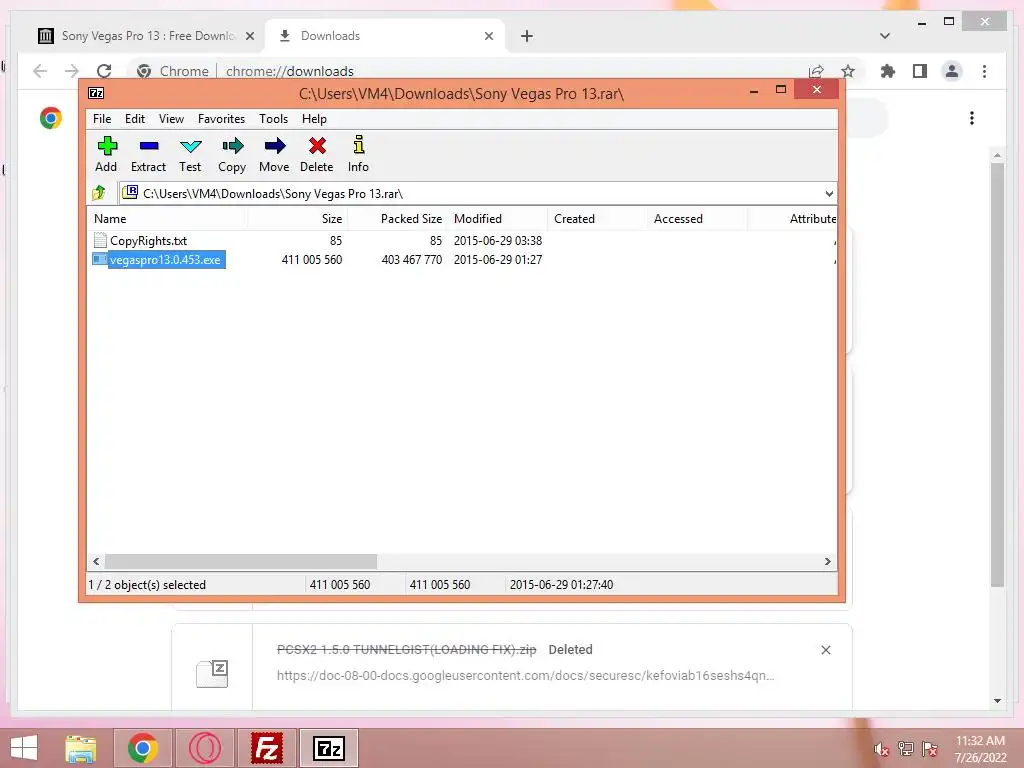
Task: Select vegaspro13.0.453.exe file name
Action: (165, 260)
